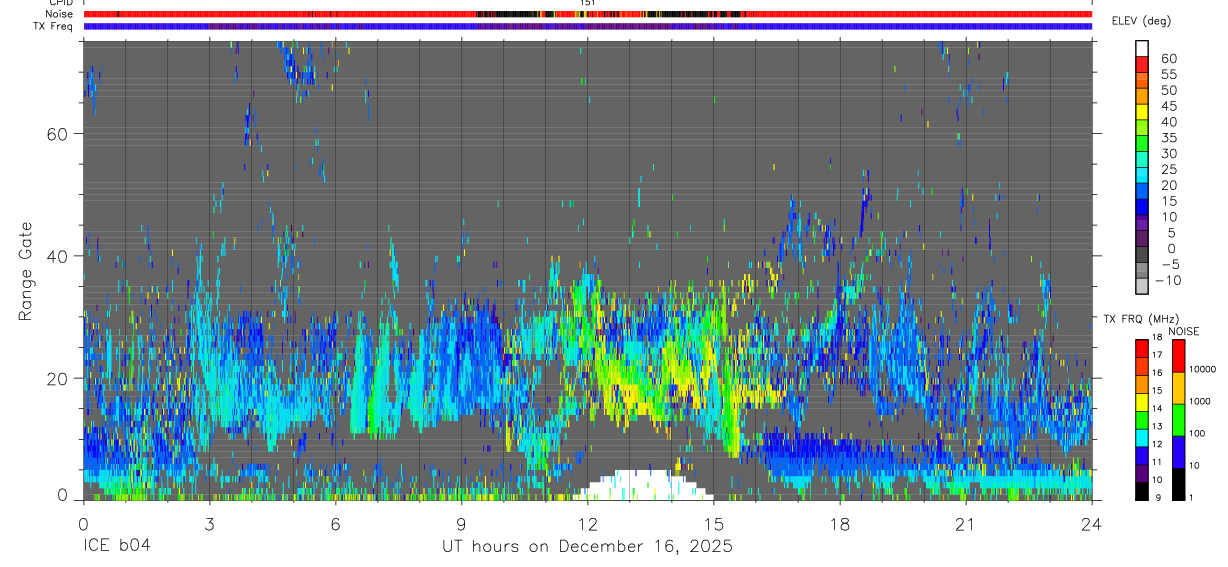1228x567 pixels.
Task: Click the '6' tick on the UT hours axis
Action: point(335,523)
